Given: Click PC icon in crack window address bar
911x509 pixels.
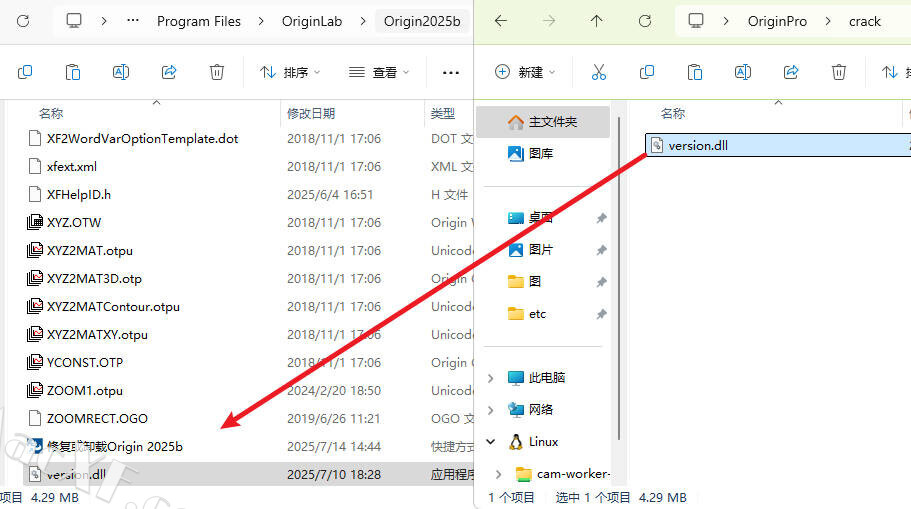Looking at the screenshot, I should tap(695, 21).
